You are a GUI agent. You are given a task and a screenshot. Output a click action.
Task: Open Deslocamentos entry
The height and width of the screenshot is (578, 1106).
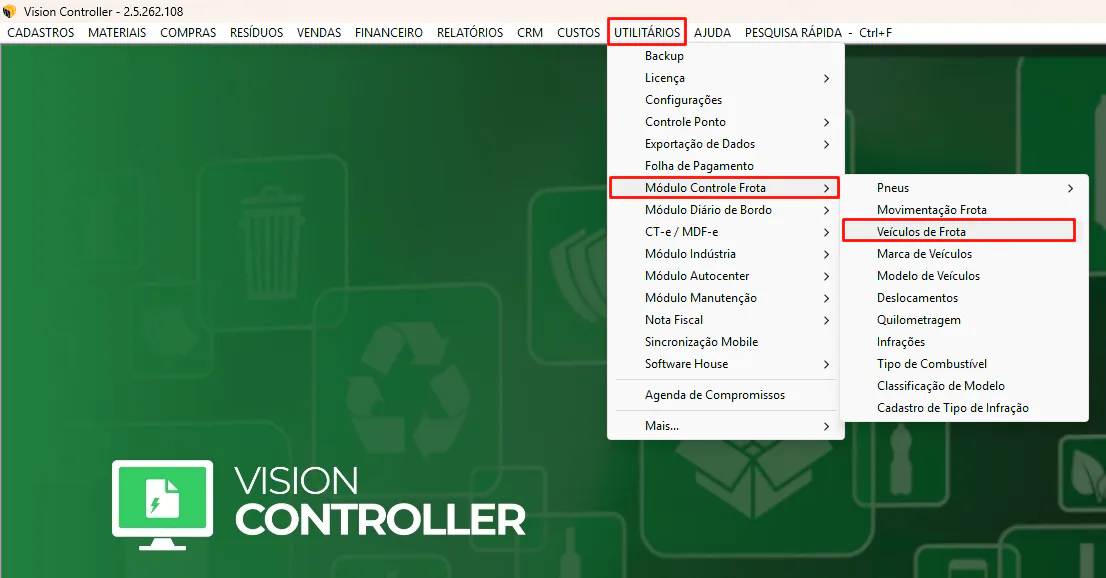[x=964, y=297]
